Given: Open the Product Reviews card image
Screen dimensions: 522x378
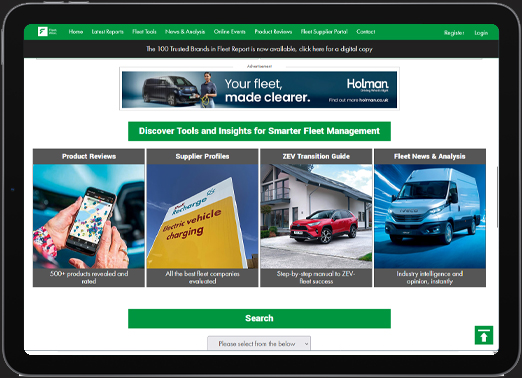Looking at the screenshot, I should pos(89,216).
